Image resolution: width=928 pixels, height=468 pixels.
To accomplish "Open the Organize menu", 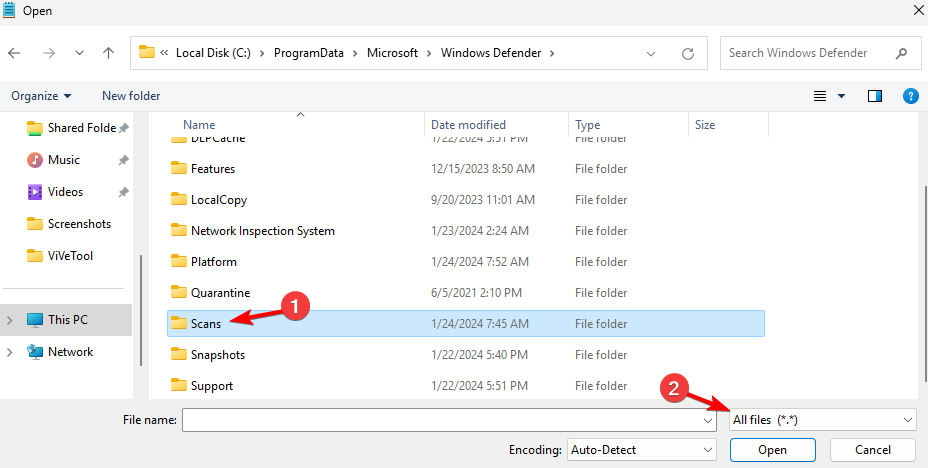I will [41, 96].
